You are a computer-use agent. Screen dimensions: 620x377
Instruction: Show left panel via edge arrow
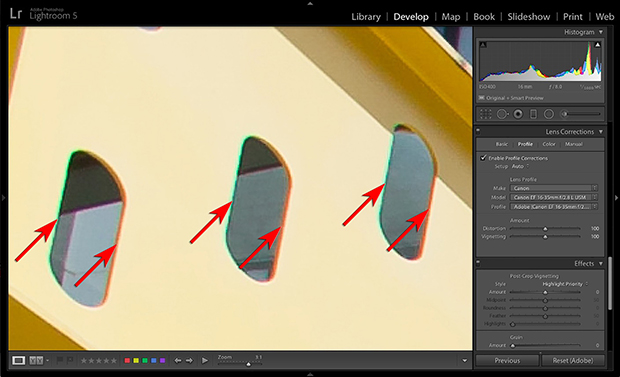coord(3,197)
